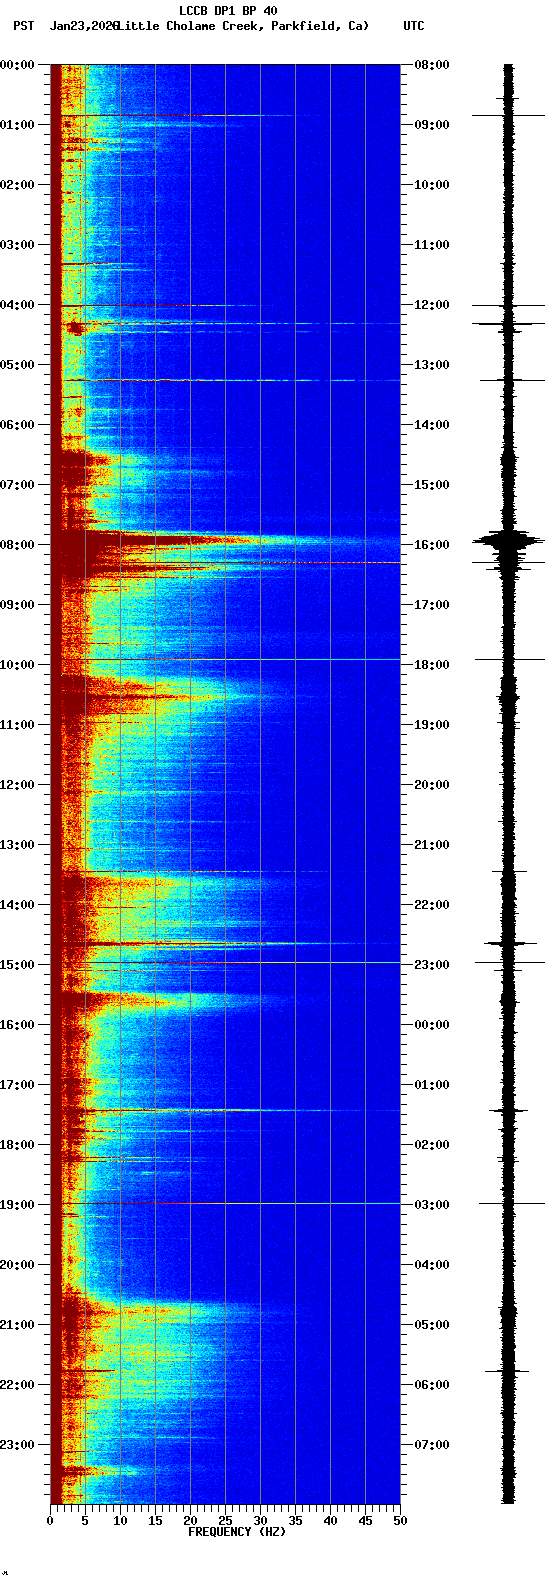Click the 22:00 UTC time label

point(432,905)
